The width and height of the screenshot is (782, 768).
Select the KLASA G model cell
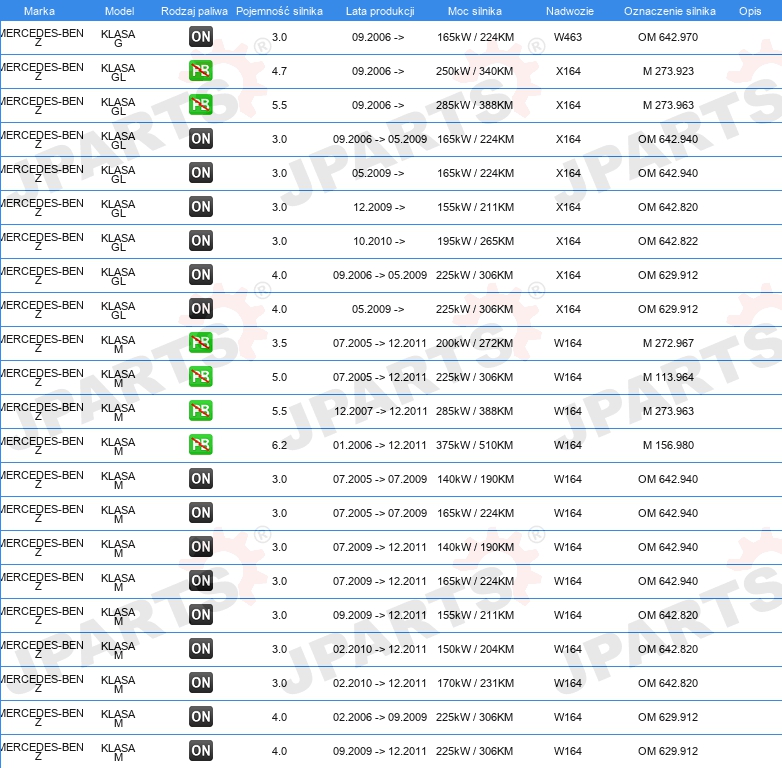pyautogui.click(x=118, y=38)
